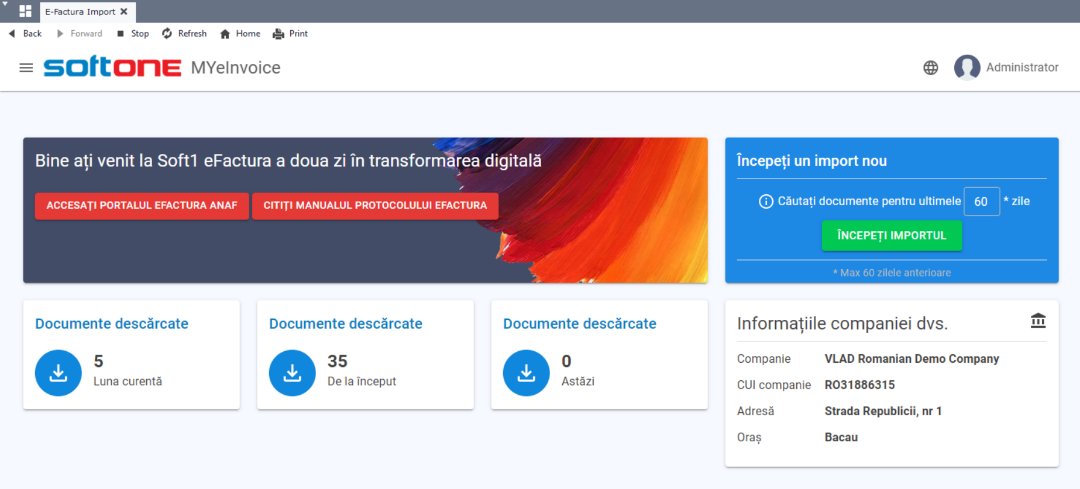Click the city value Bacau
The image size is (1080, 489).
[841, 437]
